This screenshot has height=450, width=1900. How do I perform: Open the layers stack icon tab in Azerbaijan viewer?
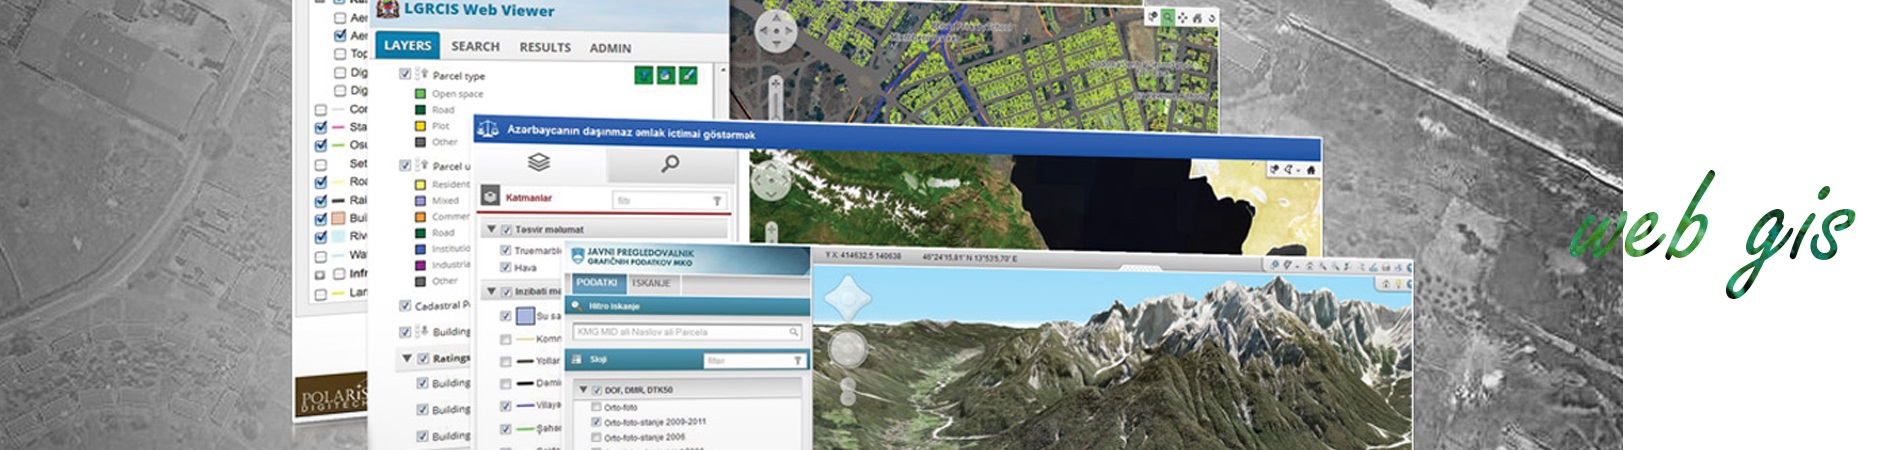pos(539,162)
